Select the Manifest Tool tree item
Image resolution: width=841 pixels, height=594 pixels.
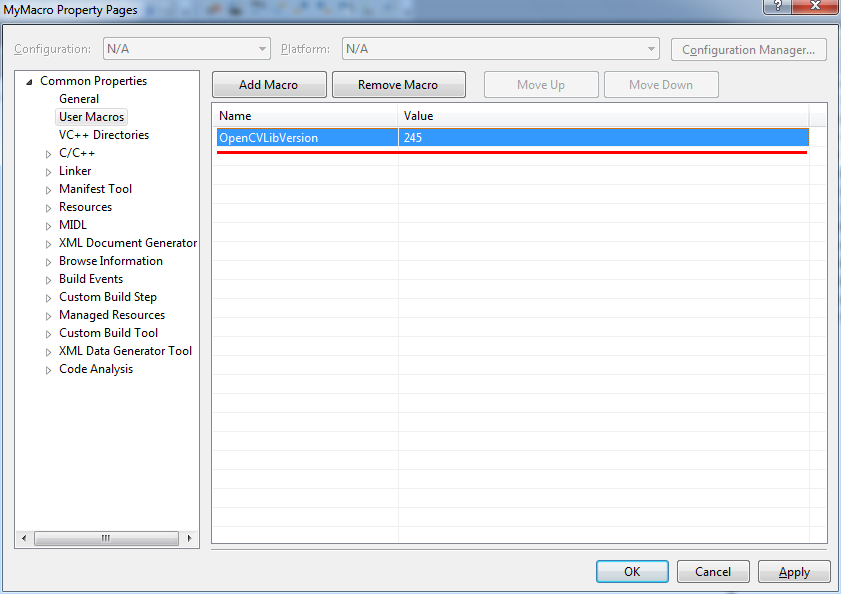[x=95, y=189]
